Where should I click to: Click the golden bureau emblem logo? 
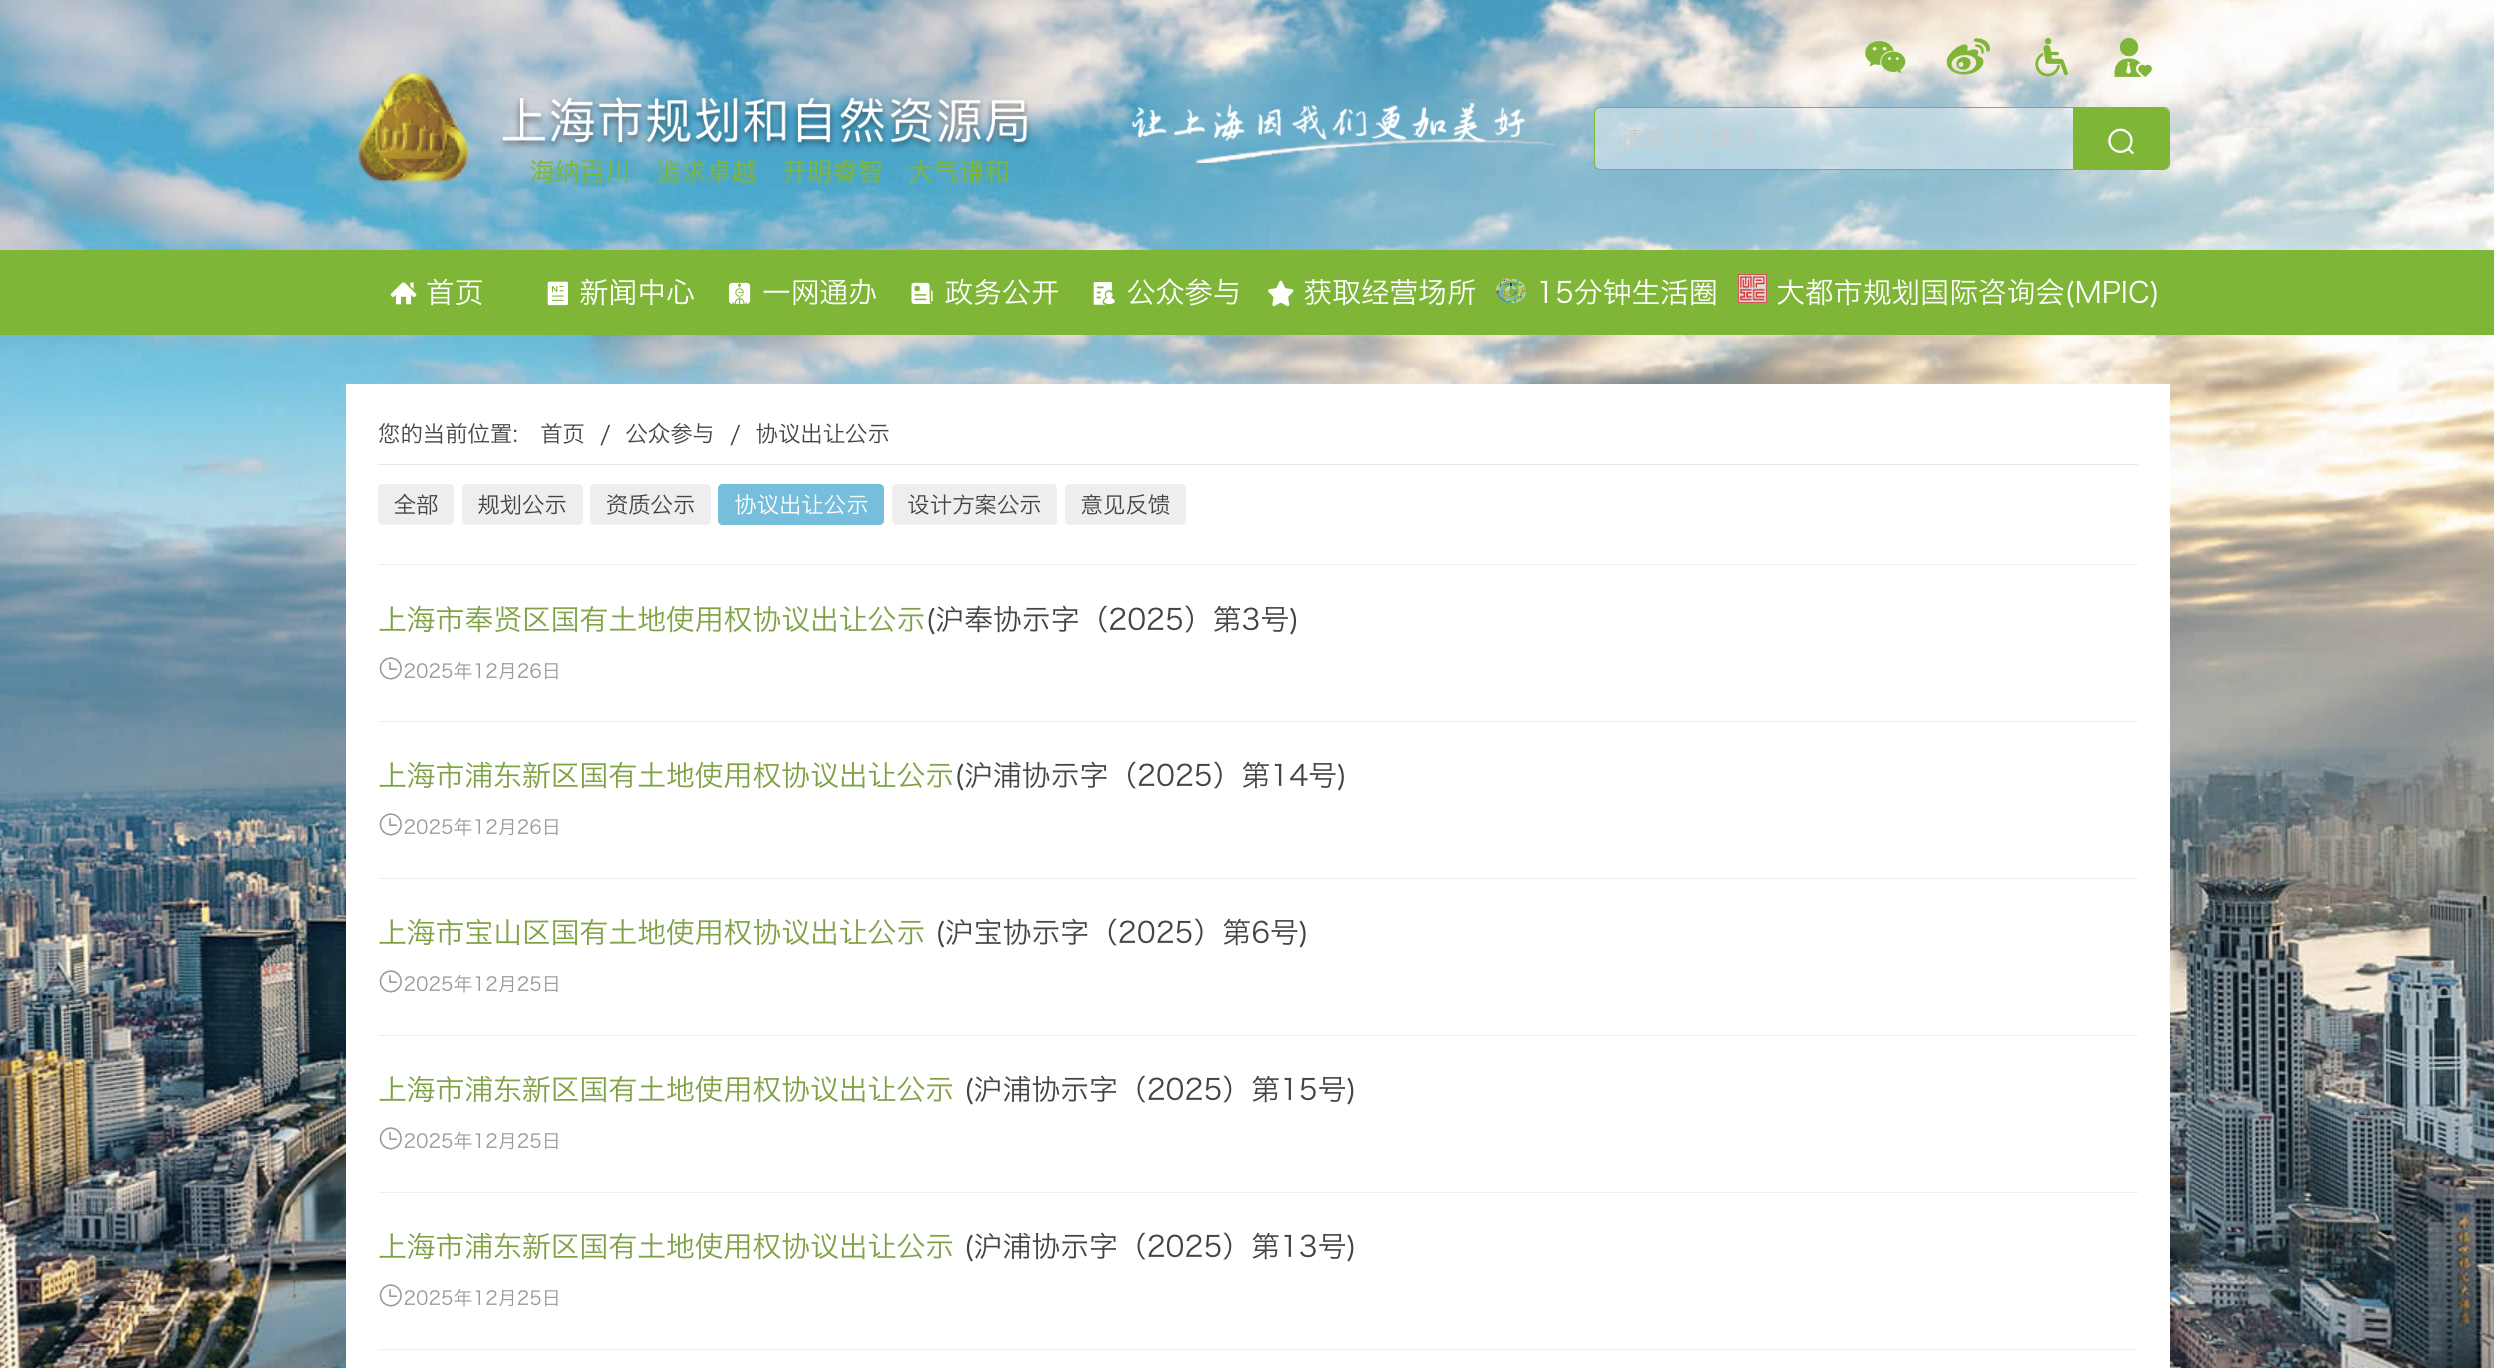coord(413,130)
